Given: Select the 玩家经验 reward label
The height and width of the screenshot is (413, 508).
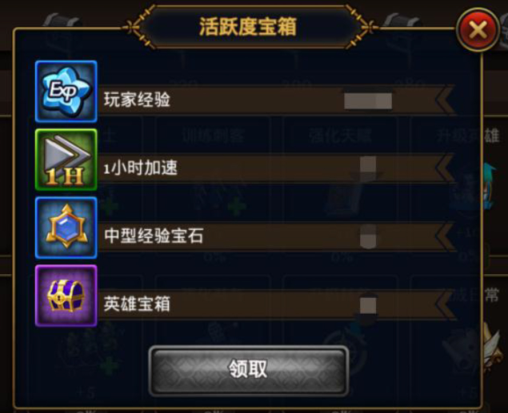Looking at the screenshot, I should click(x=137, y=100).
